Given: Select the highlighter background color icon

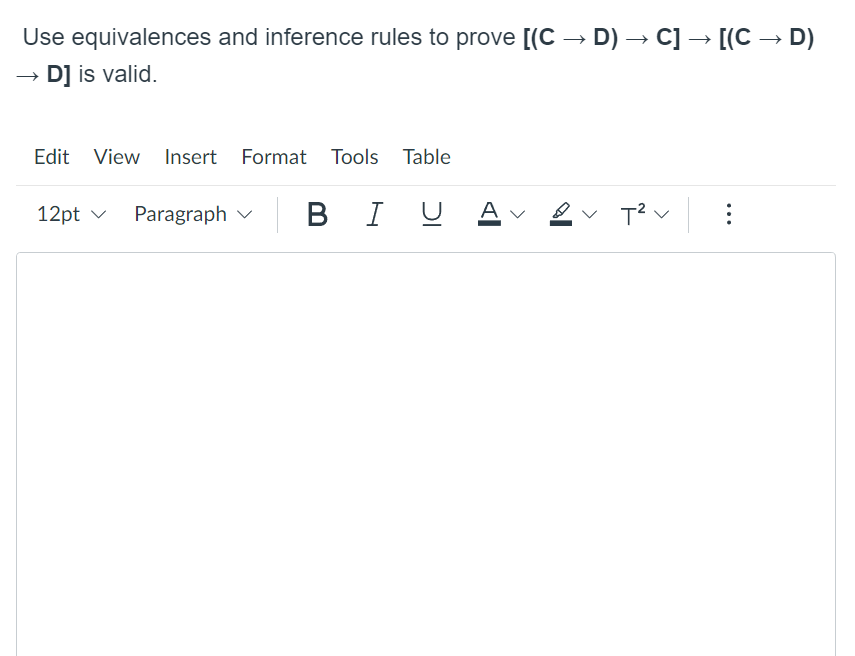Looking at the screenshot, I should [x=561, y=213].
